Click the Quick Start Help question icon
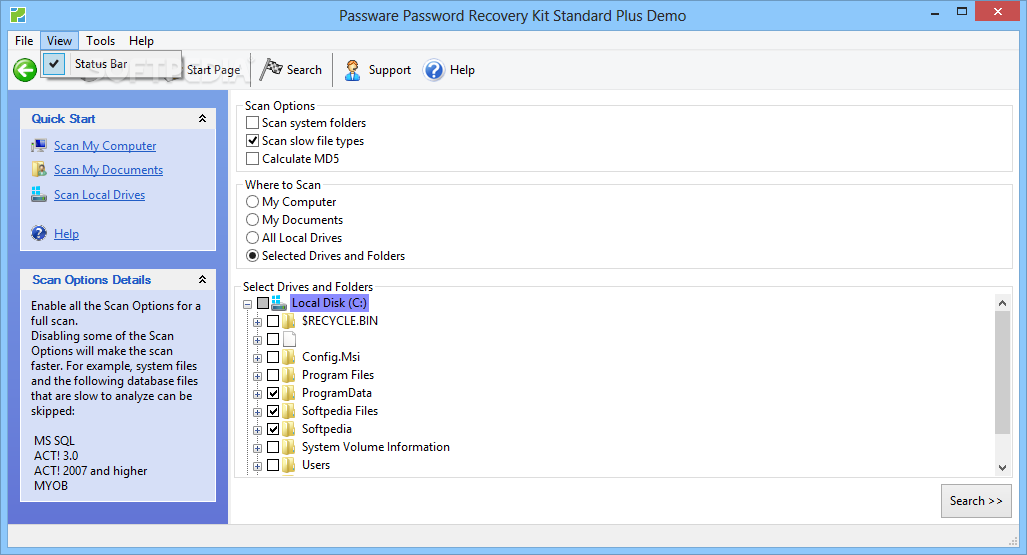1027x555 pixels. tap(39, 233)
